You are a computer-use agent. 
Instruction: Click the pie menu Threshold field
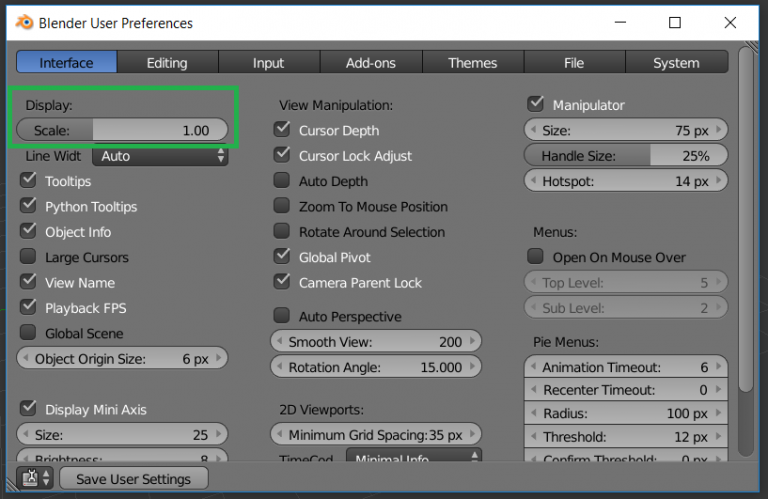626,436
